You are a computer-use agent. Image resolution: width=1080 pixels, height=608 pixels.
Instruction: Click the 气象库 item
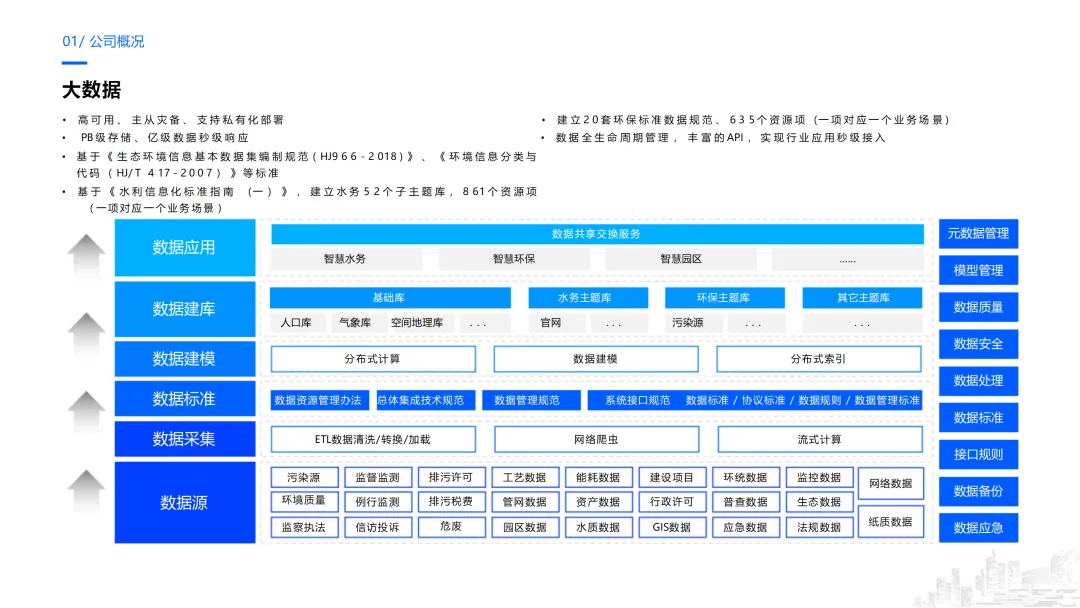(x=355, y=322)
